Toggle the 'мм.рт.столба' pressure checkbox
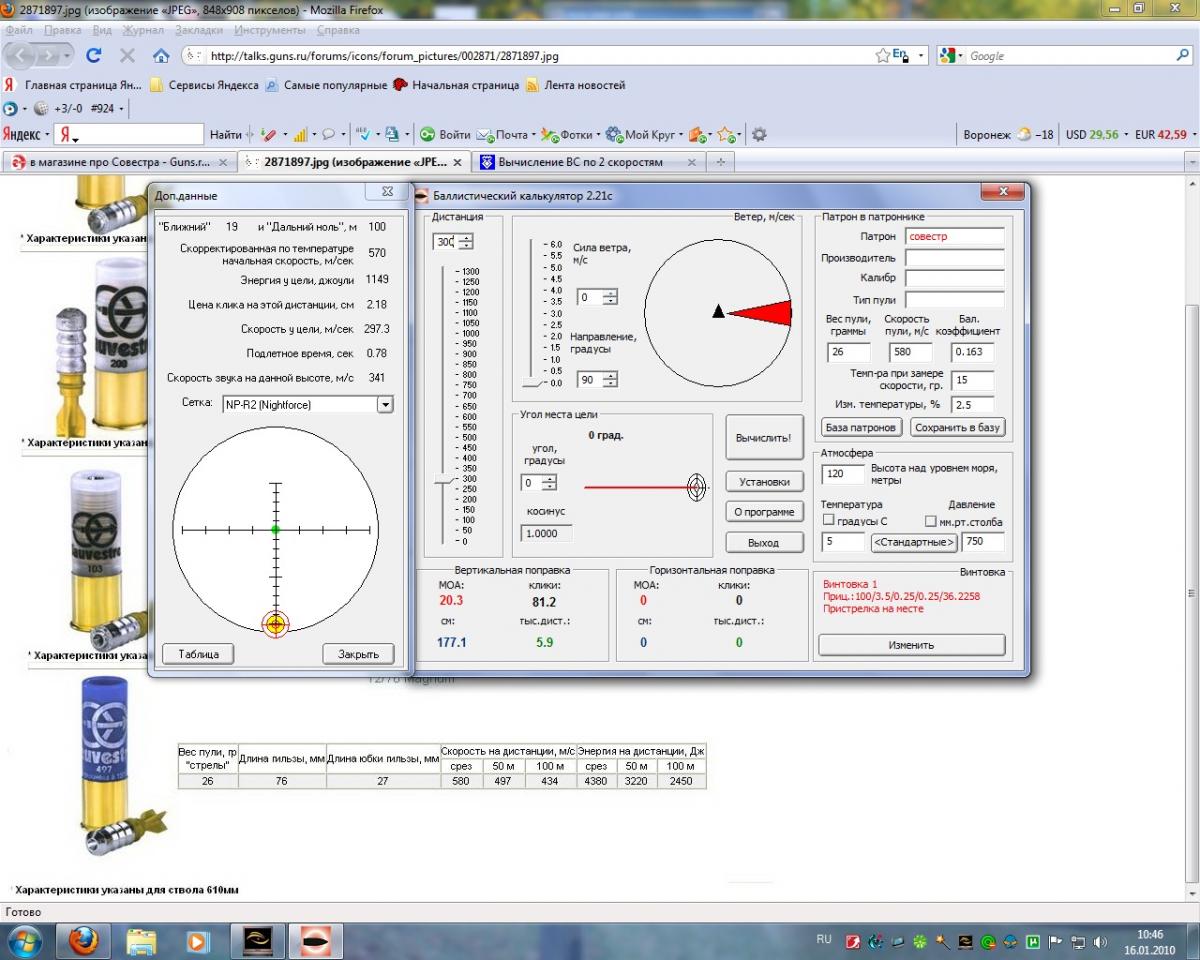Image resolution: width=1200 pixels, height=960 pixels. pyautogui.click(x=931, y=521)
